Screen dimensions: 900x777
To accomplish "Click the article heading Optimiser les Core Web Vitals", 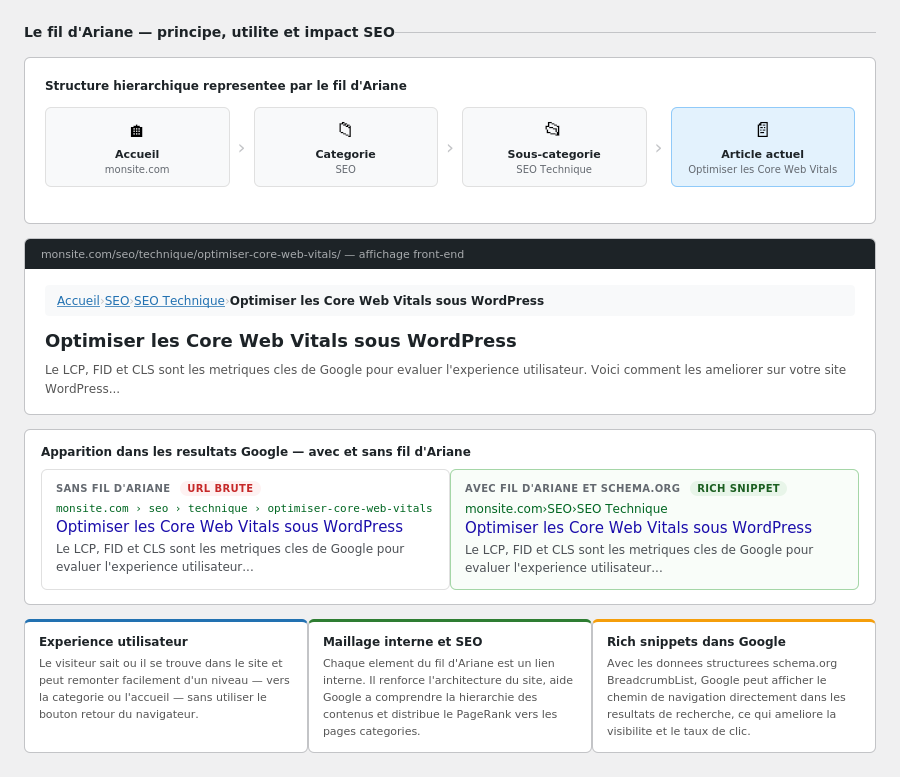I will coord(281,341).
